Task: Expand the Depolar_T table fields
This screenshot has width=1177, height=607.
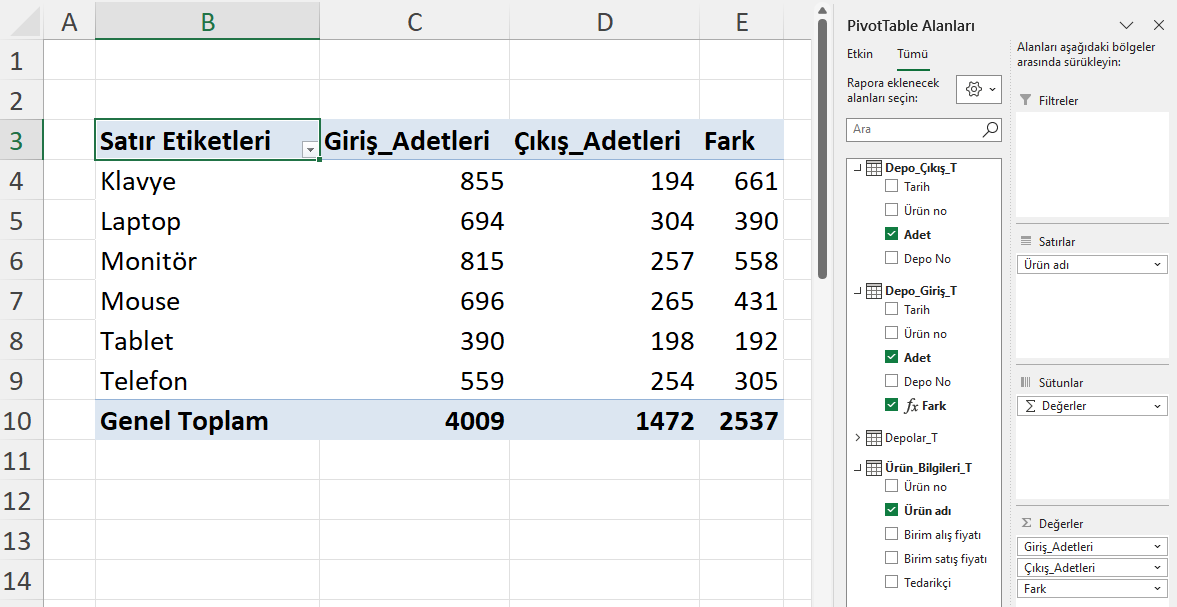Action: click(858, 437)
